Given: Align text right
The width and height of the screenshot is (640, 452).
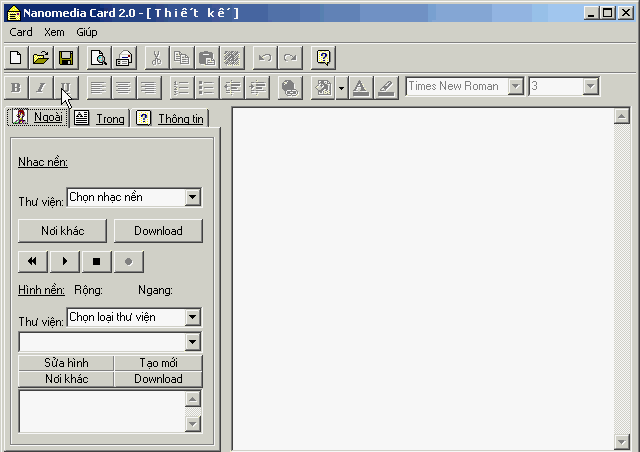Looking at the screenshot, I should [x=149, y=87].
